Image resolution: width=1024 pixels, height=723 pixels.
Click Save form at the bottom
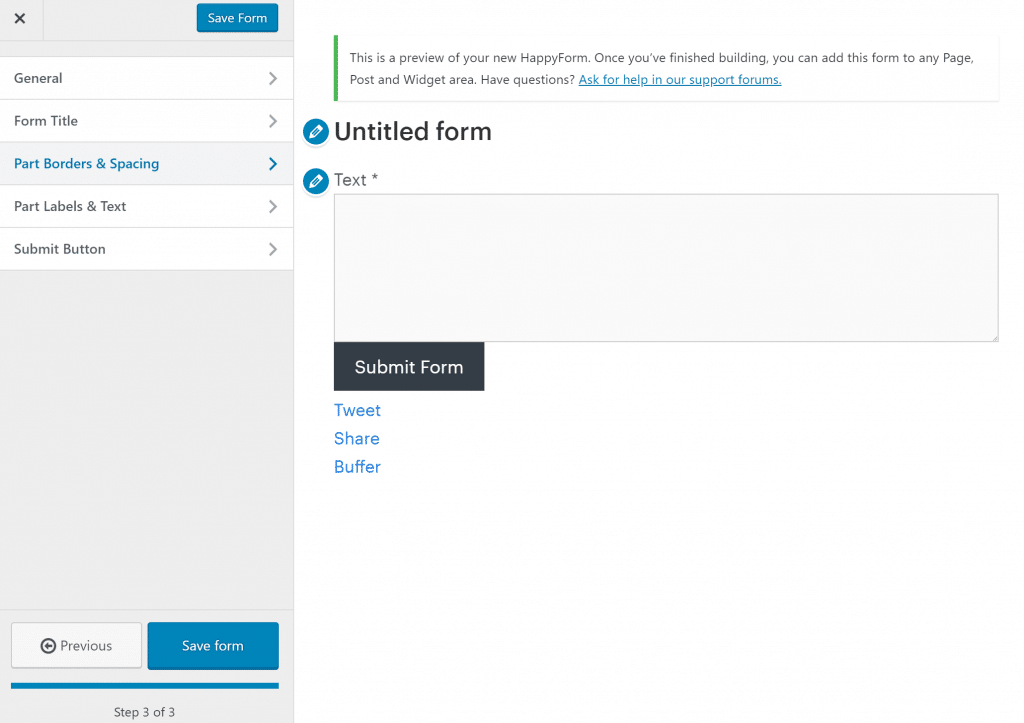coord(212,645)
